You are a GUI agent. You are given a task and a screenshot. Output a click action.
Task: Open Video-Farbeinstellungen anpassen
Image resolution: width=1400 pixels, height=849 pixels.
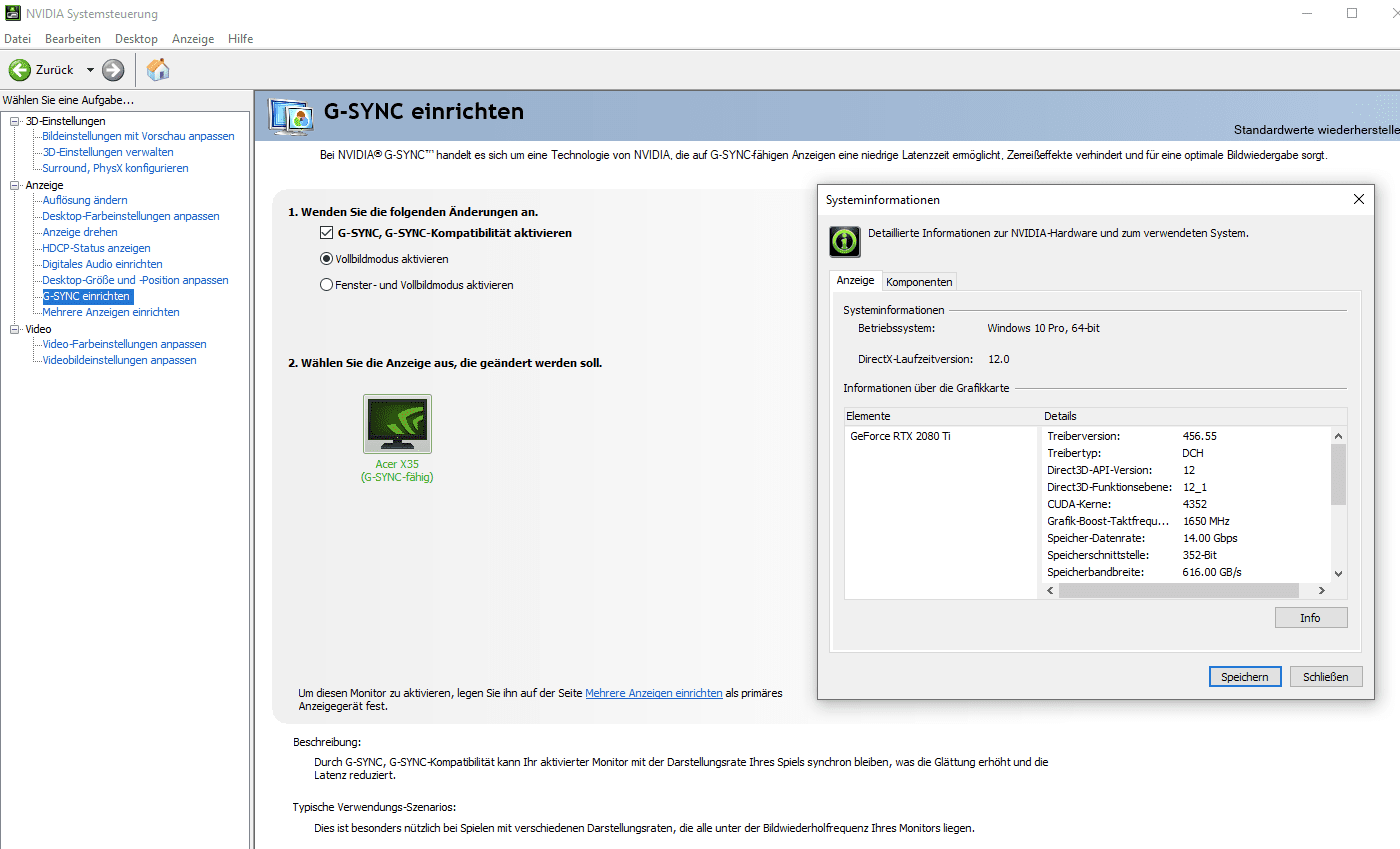tap(124, 344)
